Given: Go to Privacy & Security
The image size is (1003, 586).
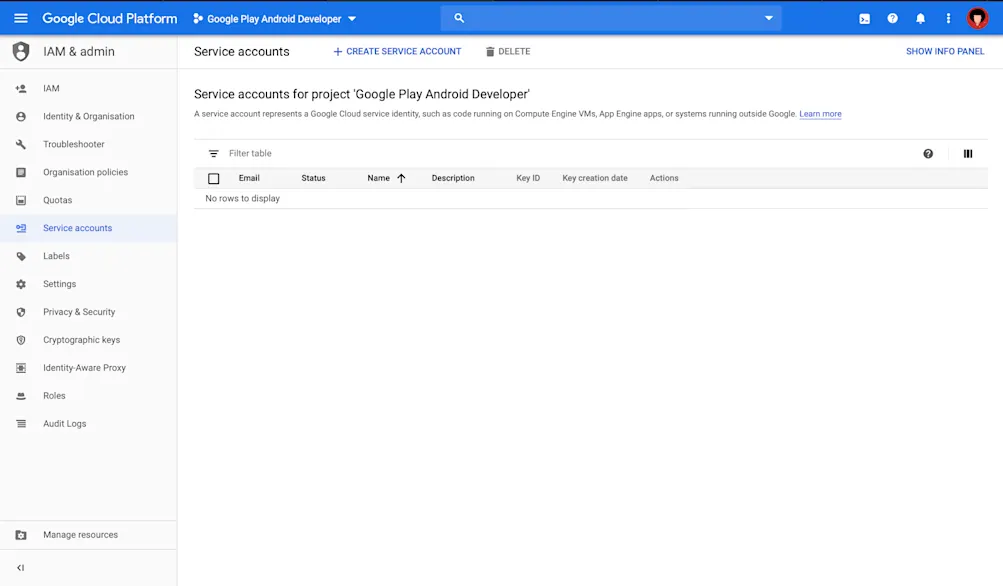Looking at the screenshot, I should [79, 312].
